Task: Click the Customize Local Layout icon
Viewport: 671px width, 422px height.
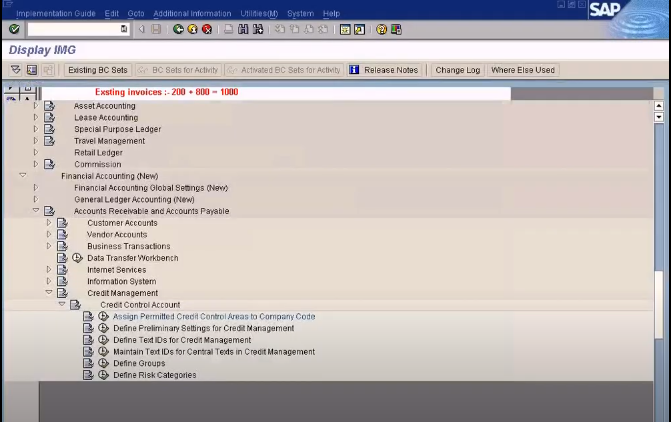Action: (x=396, y=29)
